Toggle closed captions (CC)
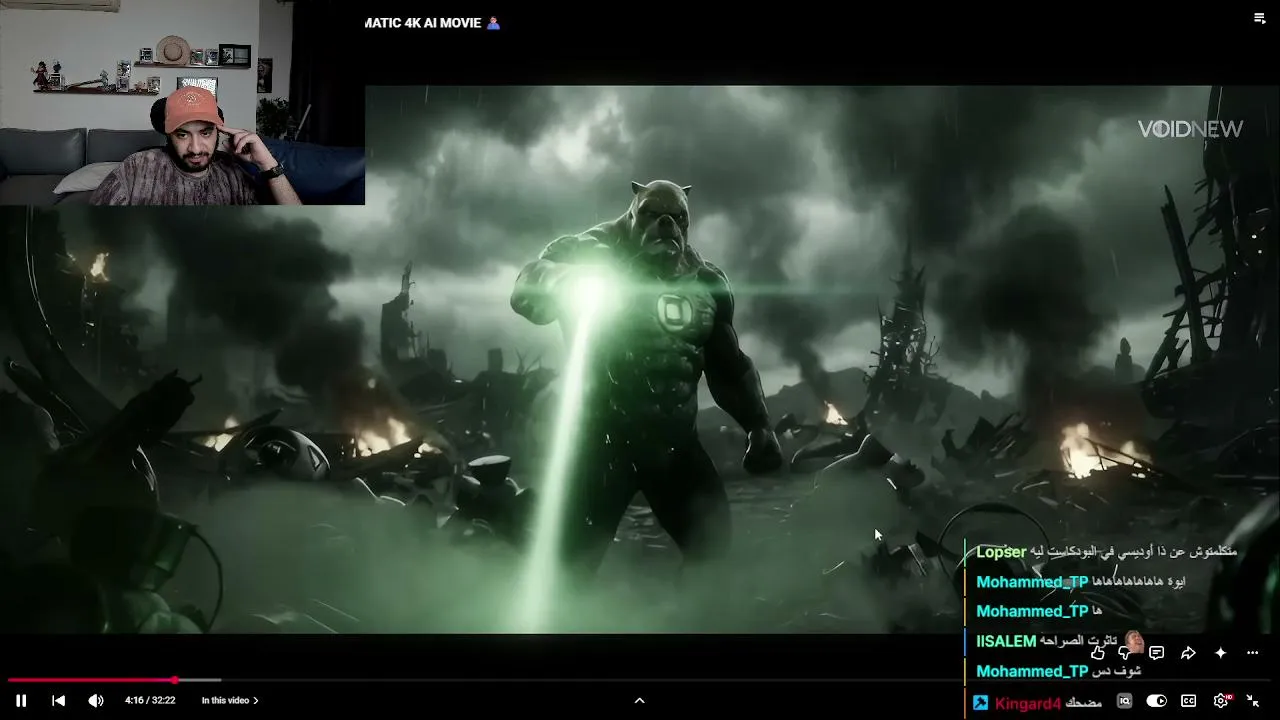 pos(1188,701)
